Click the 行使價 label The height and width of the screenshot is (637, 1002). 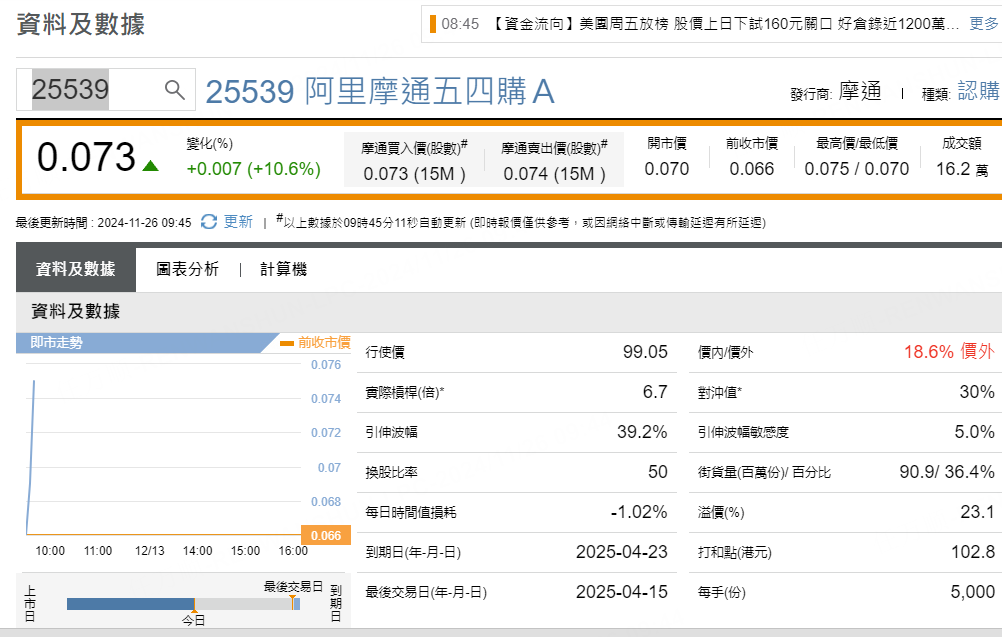[385, 353]
